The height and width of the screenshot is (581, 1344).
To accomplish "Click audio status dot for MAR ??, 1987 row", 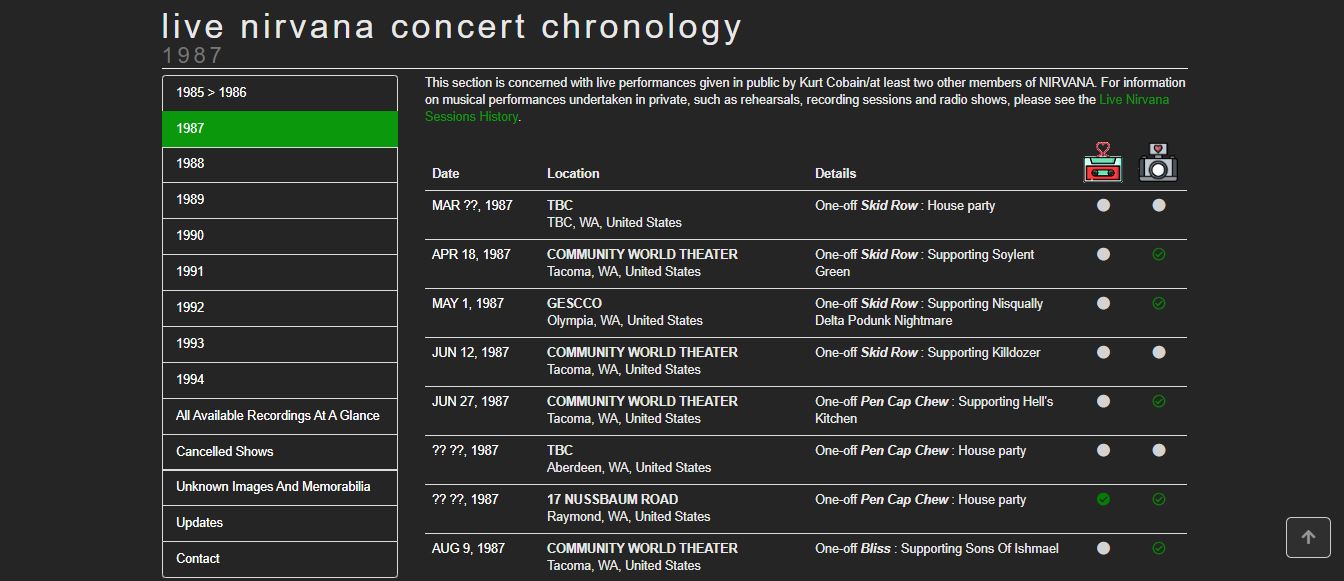I will [x=1103, y=205].
